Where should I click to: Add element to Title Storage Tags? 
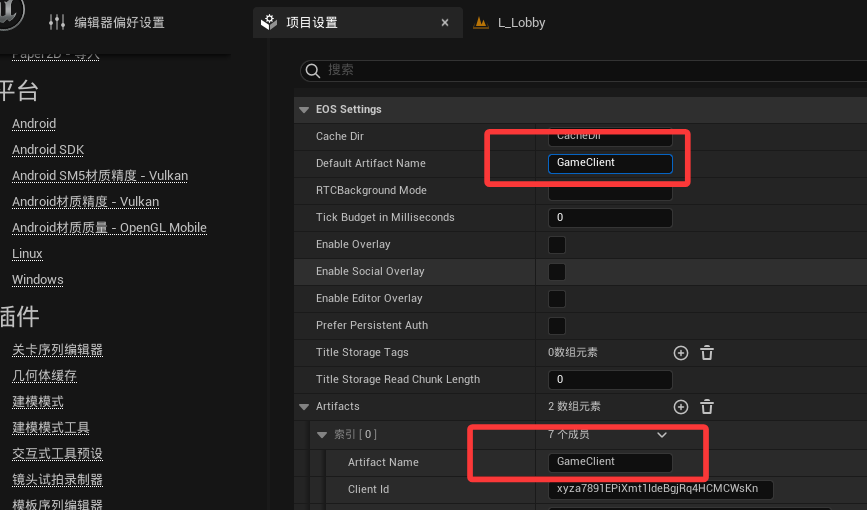click(x=681, y=353)
